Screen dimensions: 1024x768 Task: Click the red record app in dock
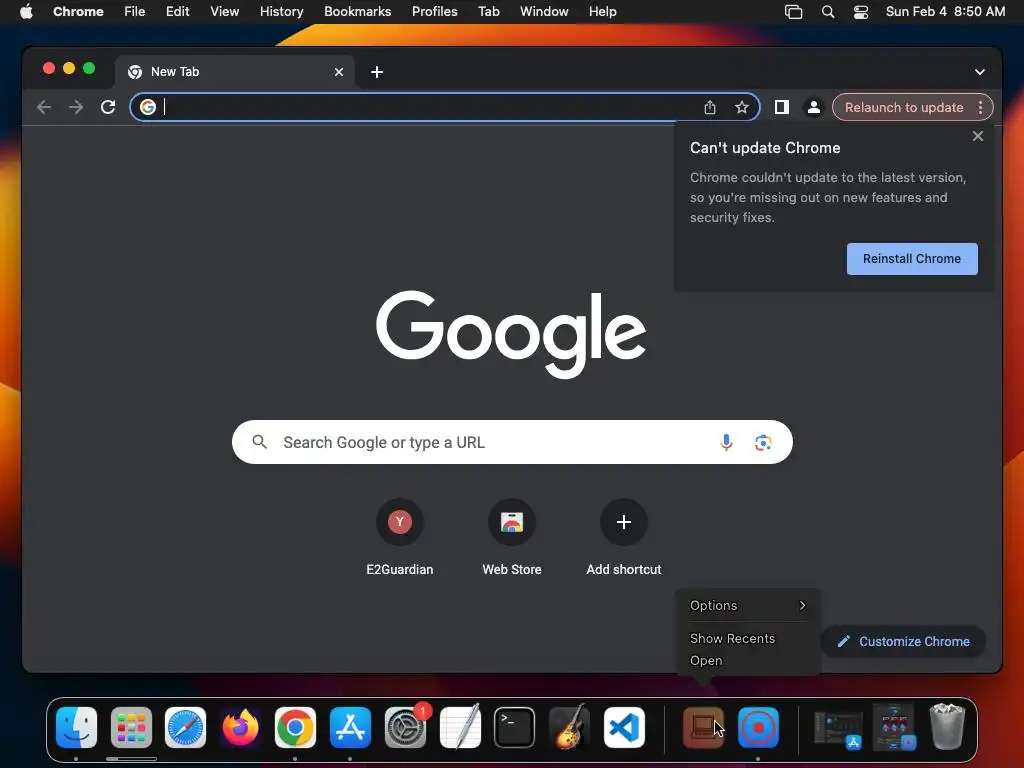point(758,727)
